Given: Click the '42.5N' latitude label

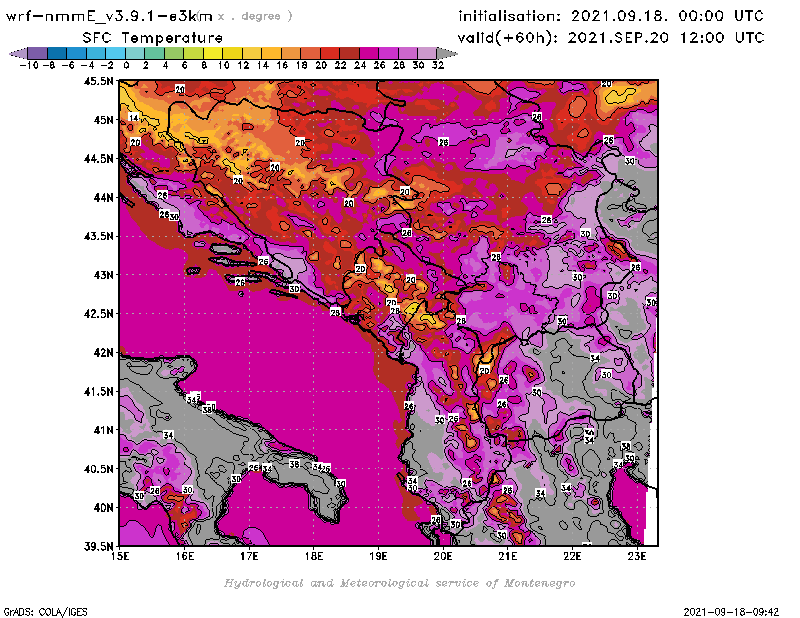Looking at the screenshot, I should pyautogui.click(x=98, y=314).
